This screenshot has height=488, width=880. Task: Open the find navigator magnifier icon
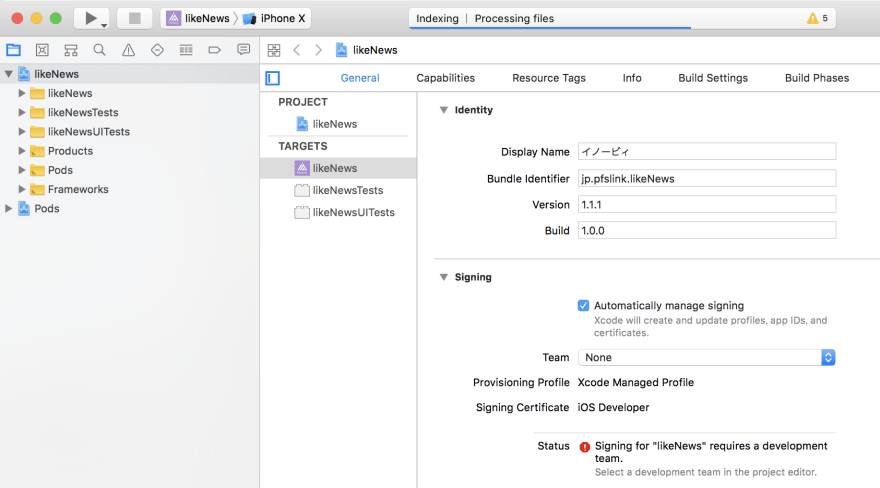coord(99,50)
